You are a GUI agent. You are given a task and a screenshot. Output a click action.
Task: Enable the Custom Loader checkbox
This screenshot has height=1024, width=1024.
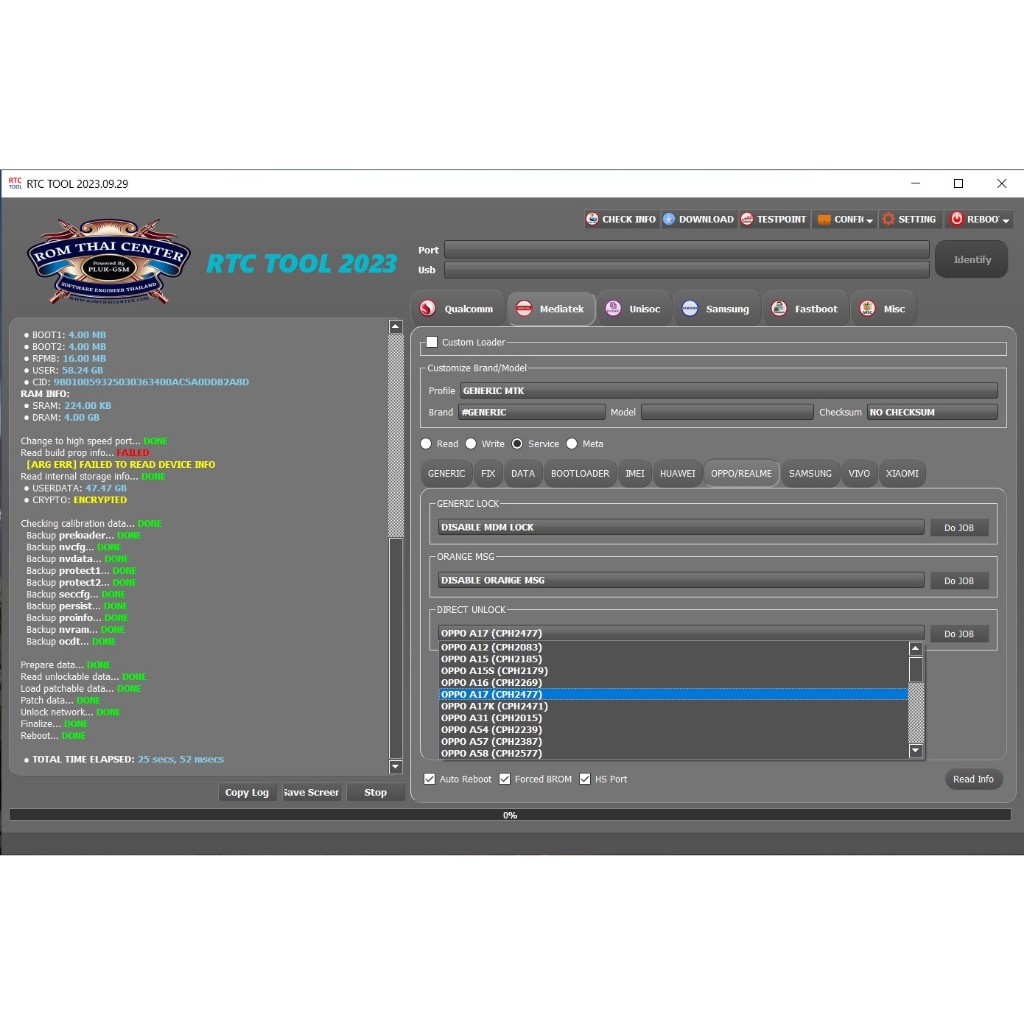tap(432, 342)
